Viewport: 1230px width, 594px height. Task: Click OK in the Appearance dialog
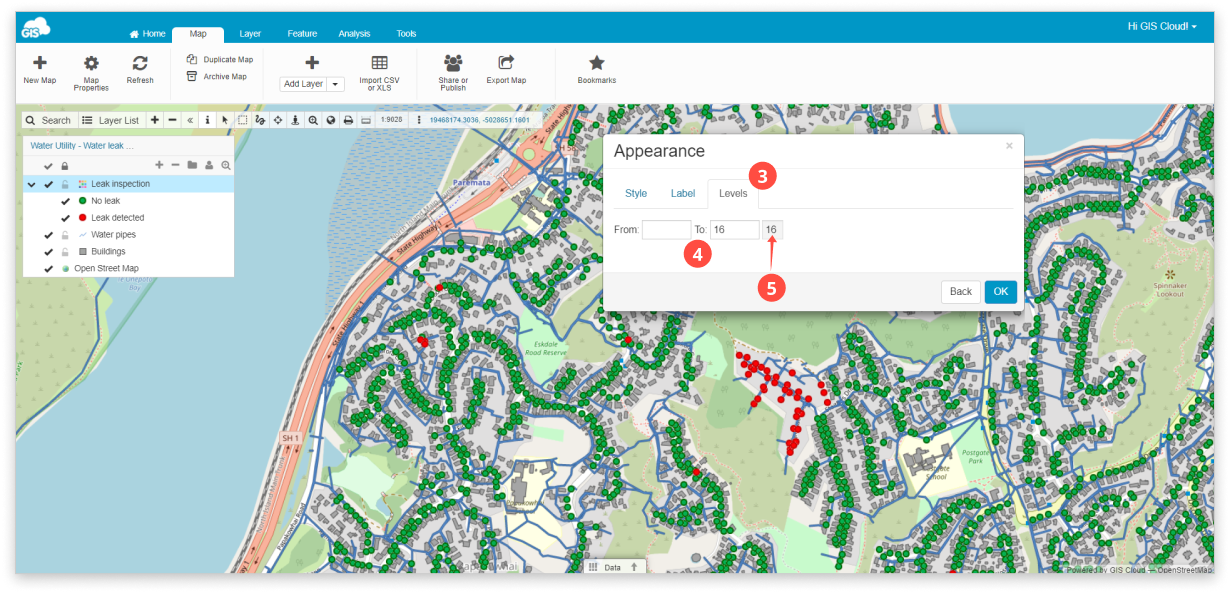tap(999, 291)
